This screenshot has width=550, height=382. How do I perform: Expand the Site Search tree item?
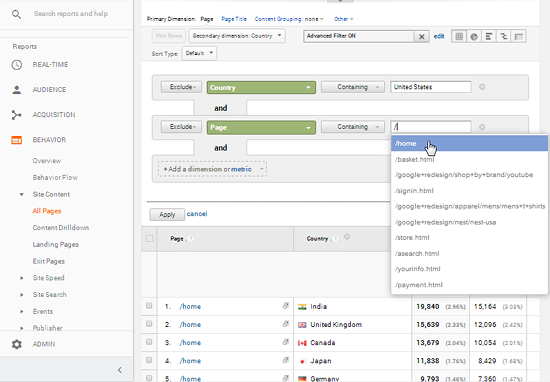[x=21, y=295]
